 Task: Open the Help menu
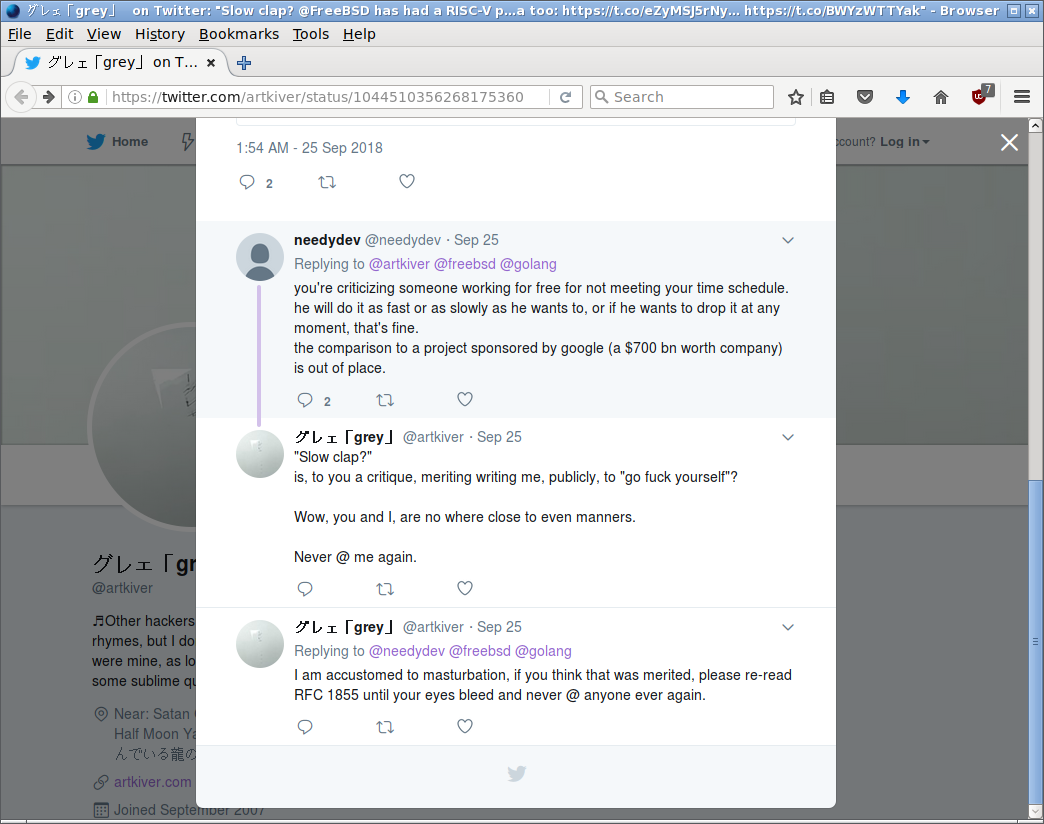(x=360, y=34)
